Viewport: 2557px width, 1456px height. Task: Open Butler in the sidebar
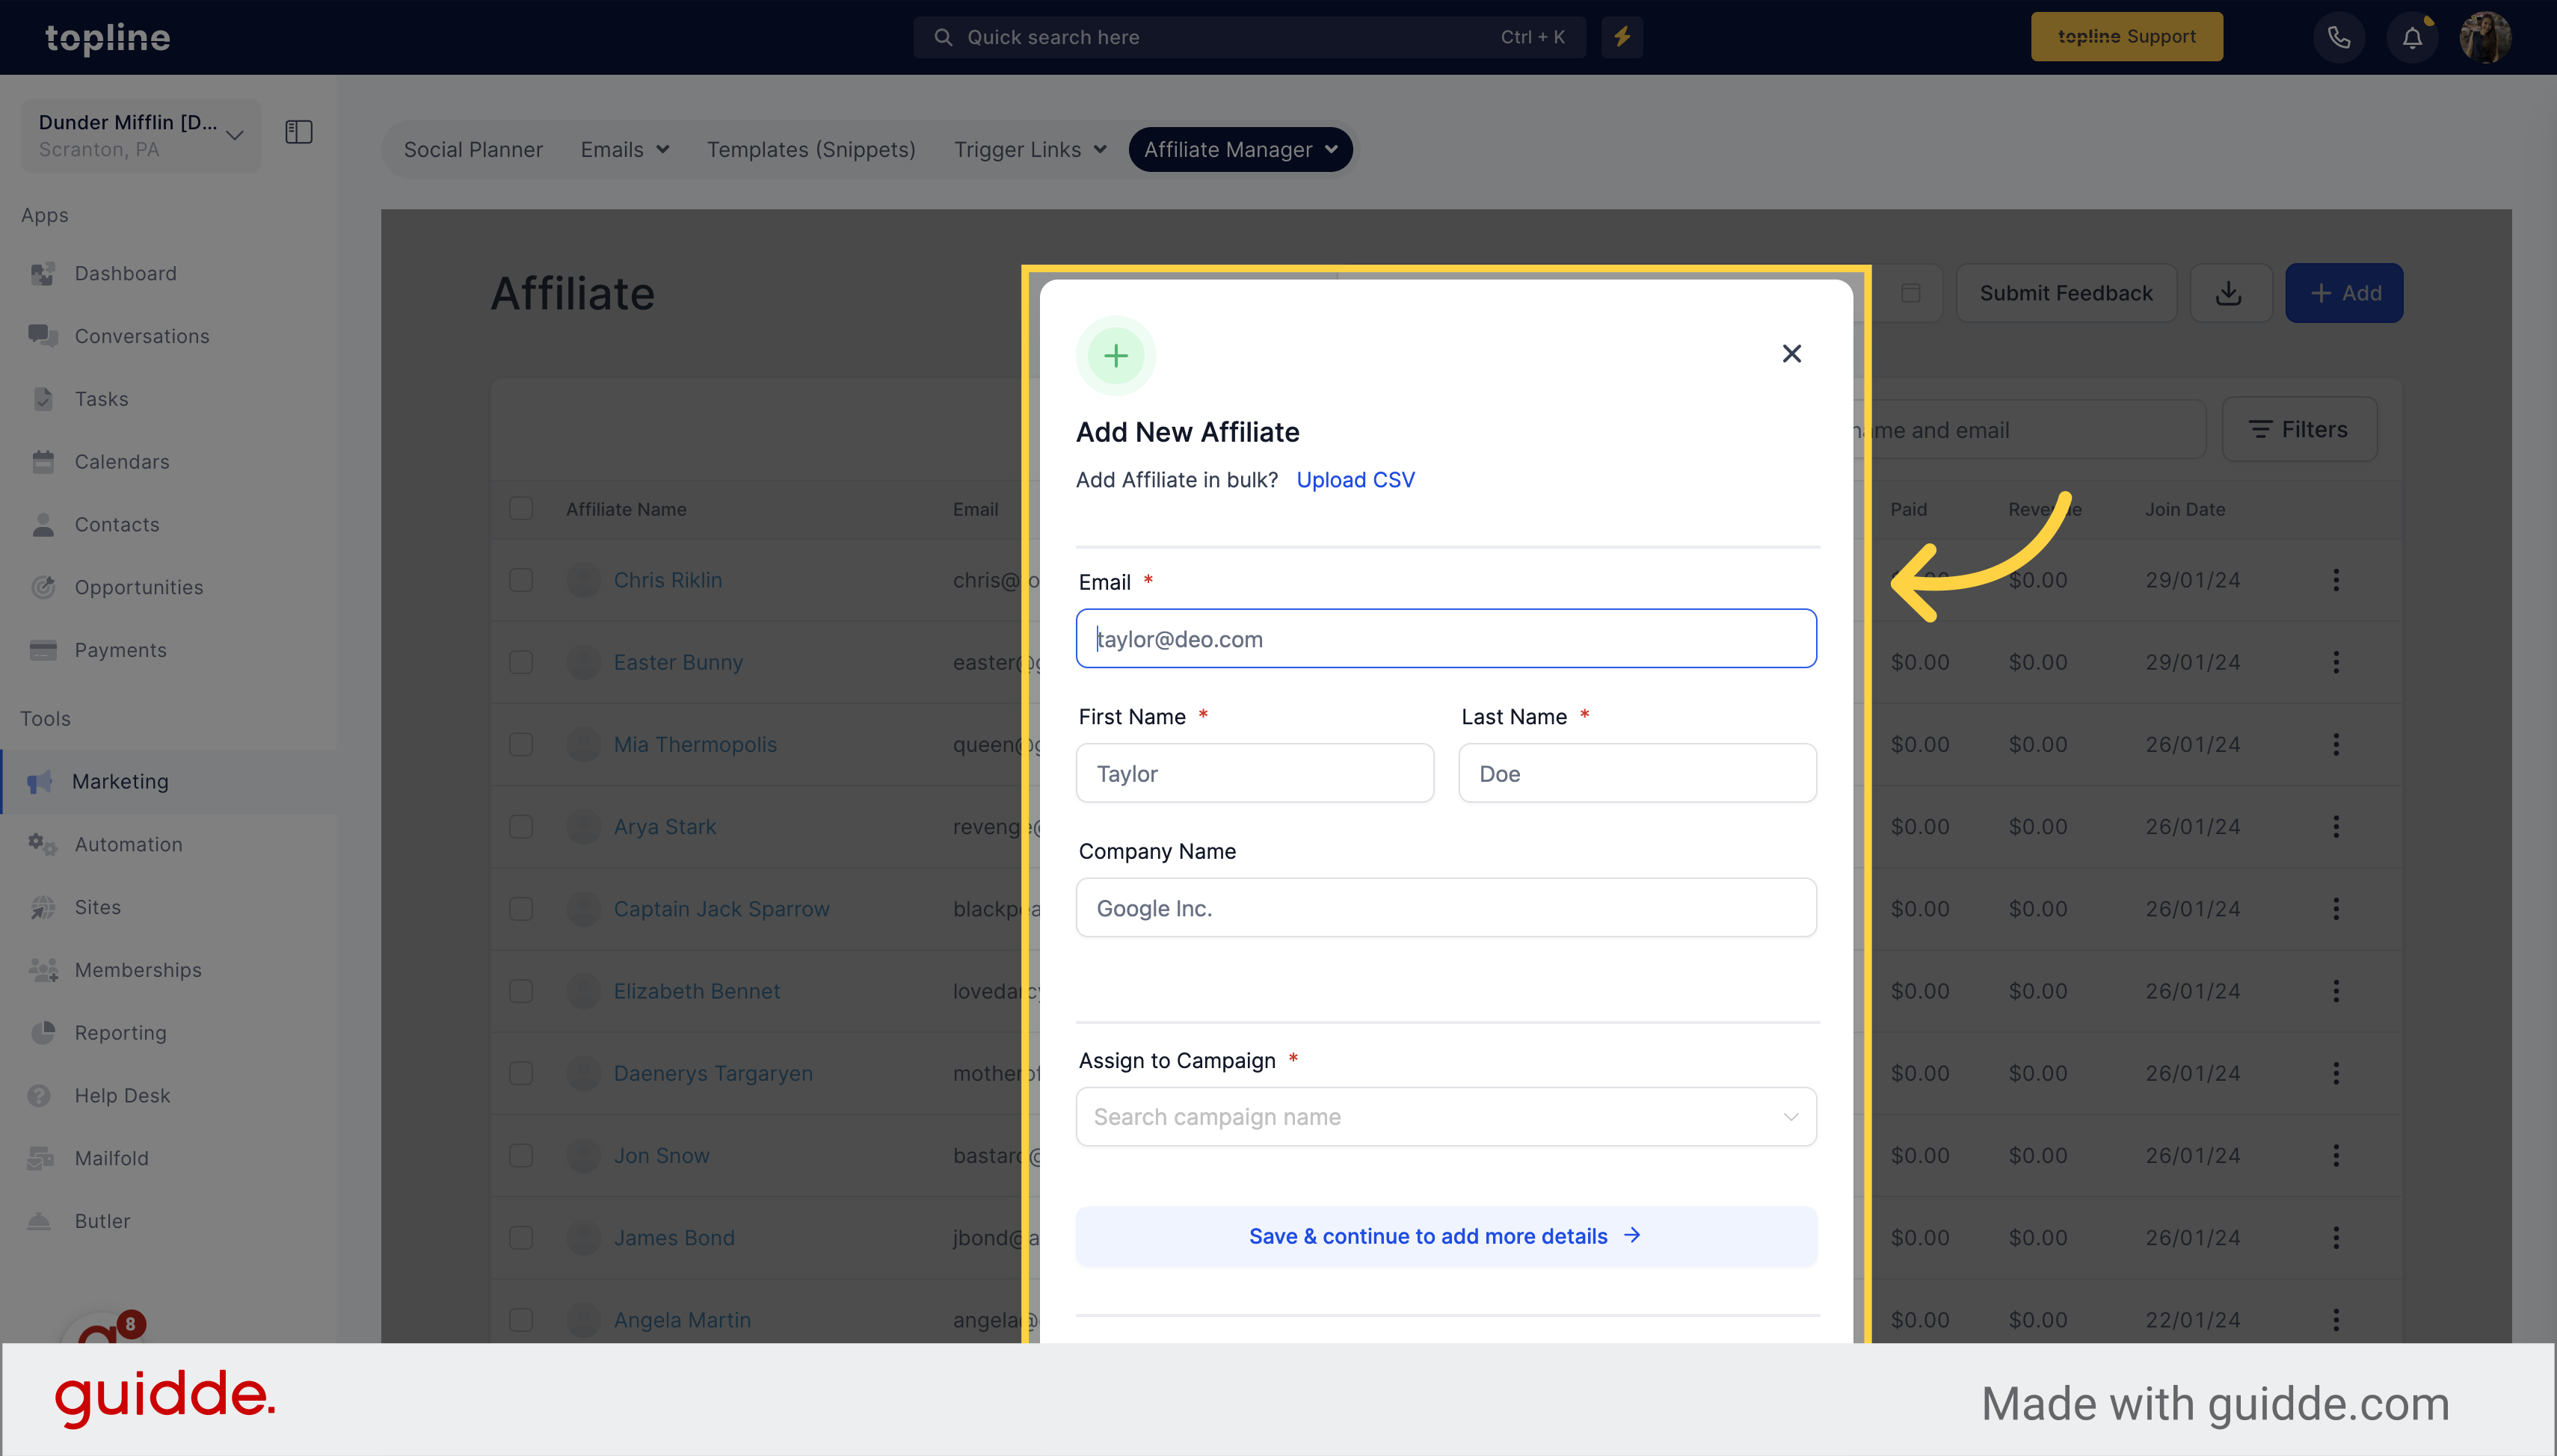[x=102, y=1221]
